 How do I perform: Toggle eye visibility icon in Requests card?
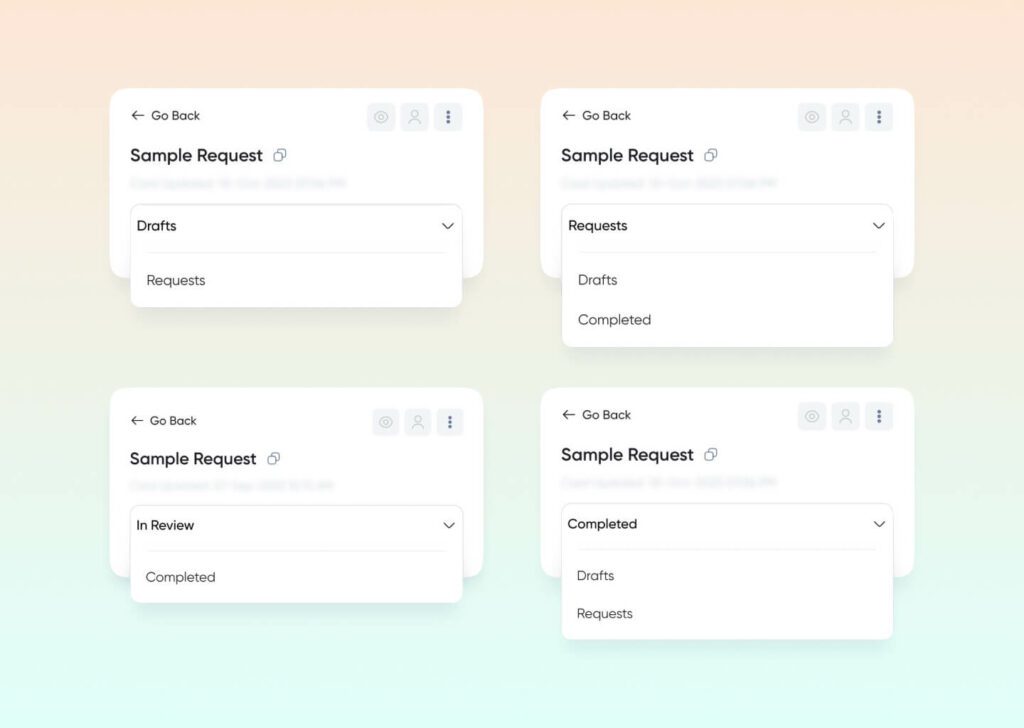point(812,117)
